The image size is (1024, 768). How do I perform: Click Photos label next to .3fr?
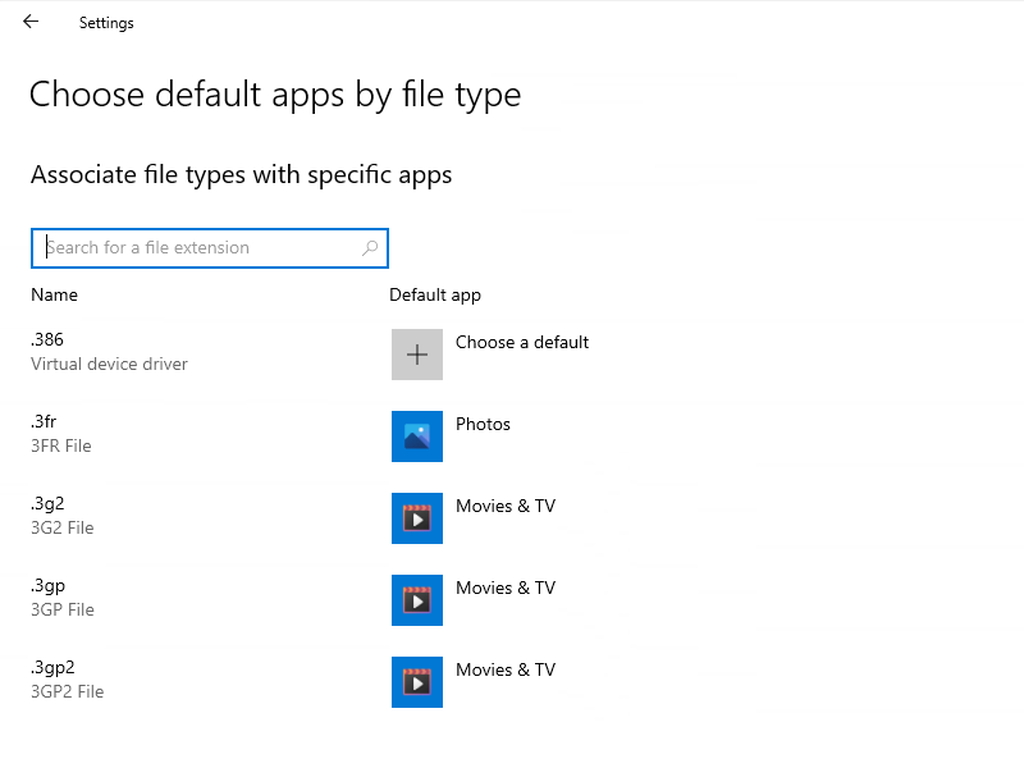pos(483,424)
